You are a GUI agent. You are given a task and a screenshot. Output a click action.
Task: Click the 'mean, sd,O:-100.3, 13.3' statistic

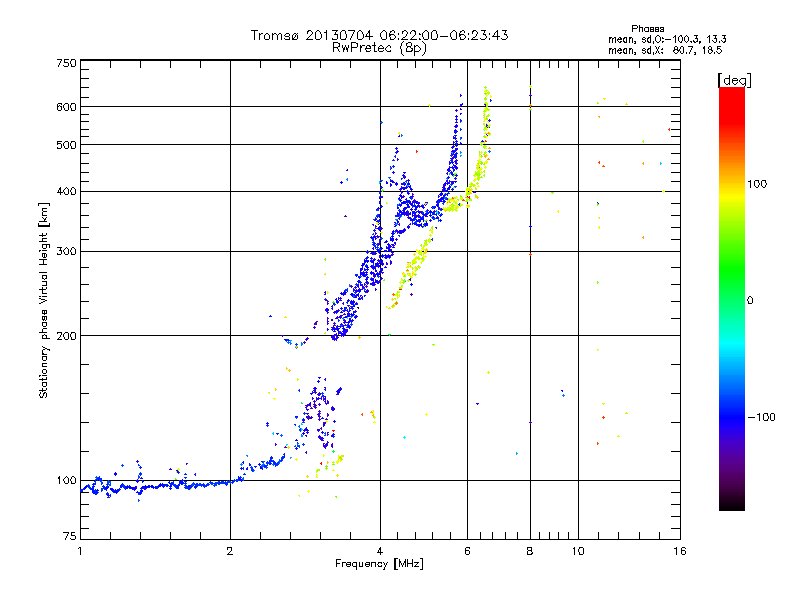(667, 39)
